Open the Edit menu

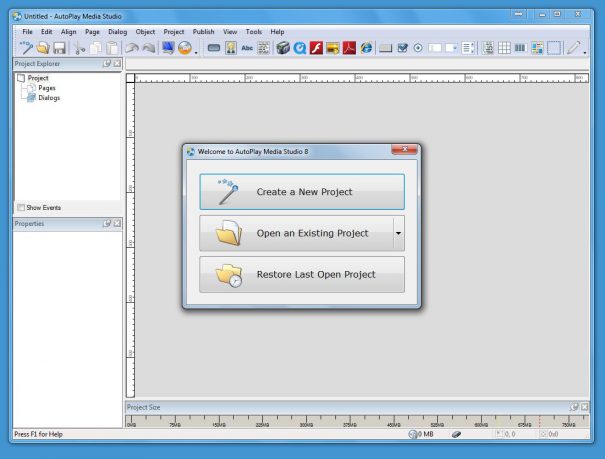47,32
